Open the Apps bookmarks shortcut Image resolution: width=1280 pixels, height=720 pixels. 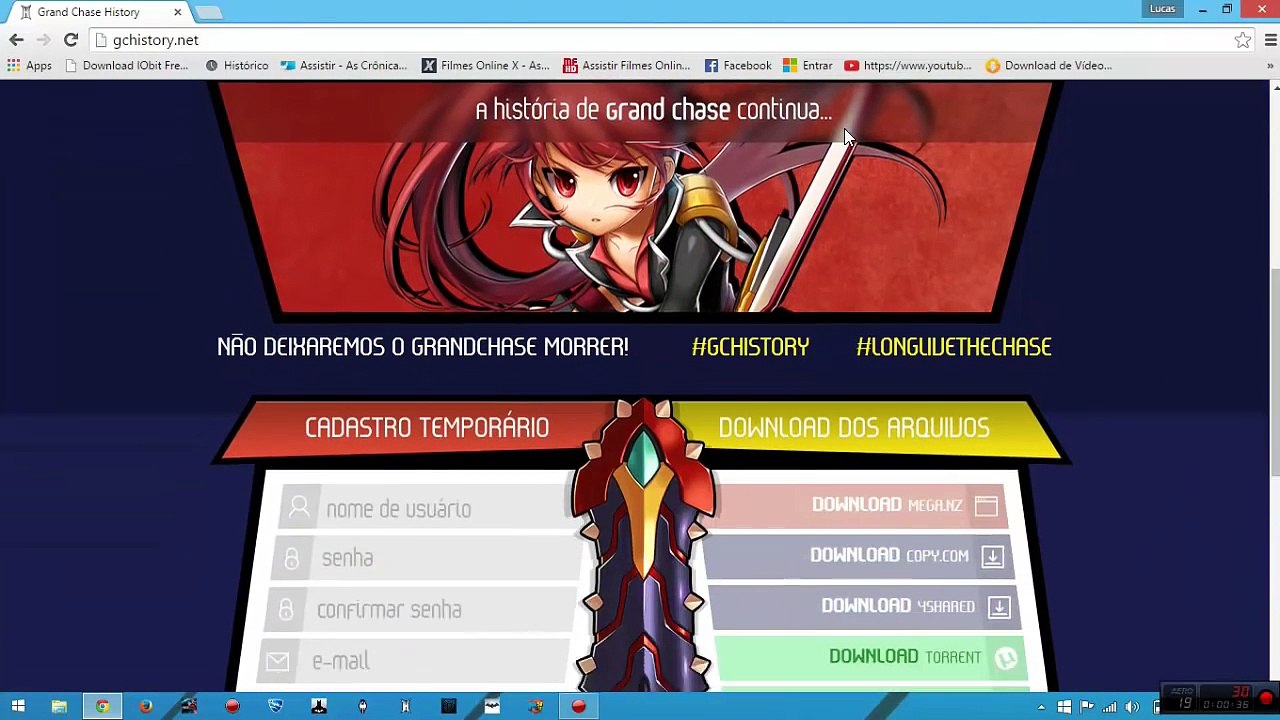pyautogui.click(x=29, y=65)
